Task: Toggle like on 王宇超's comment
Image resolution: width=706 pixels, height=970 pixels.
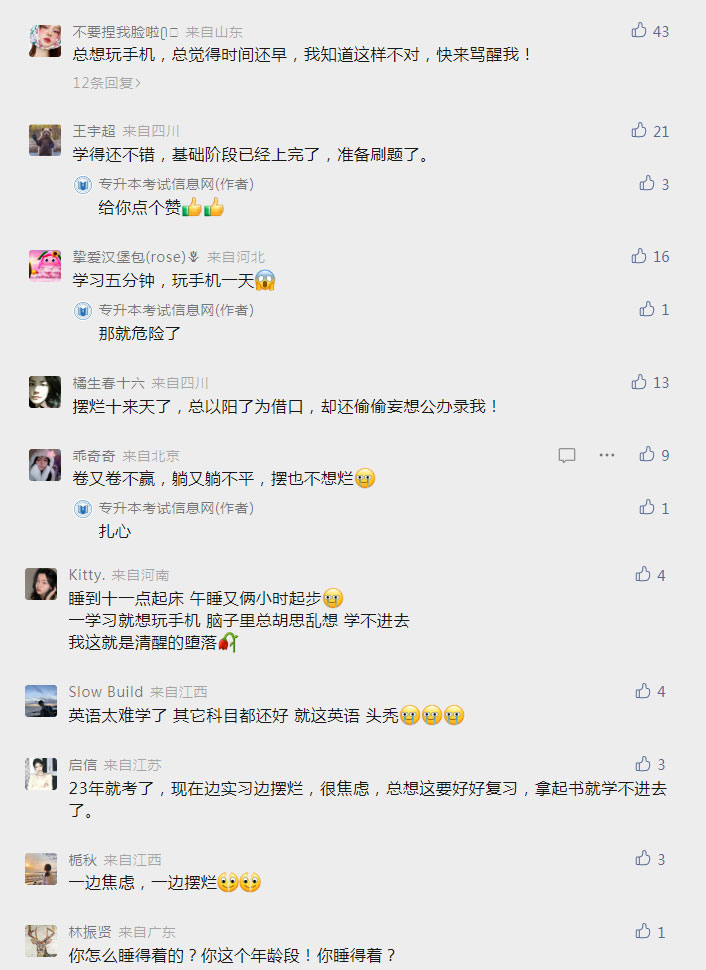Action: [x=639, y=129]
